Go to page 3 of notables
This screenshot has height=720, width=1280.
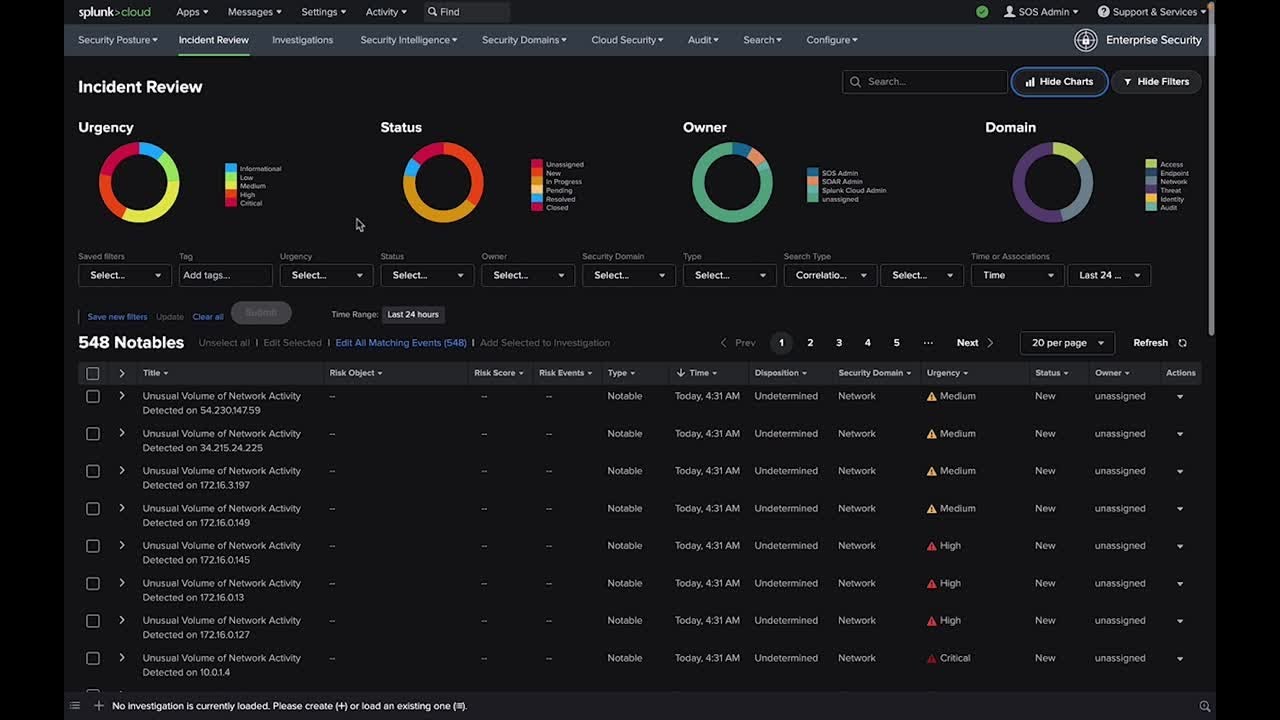(x=839, y=343)
